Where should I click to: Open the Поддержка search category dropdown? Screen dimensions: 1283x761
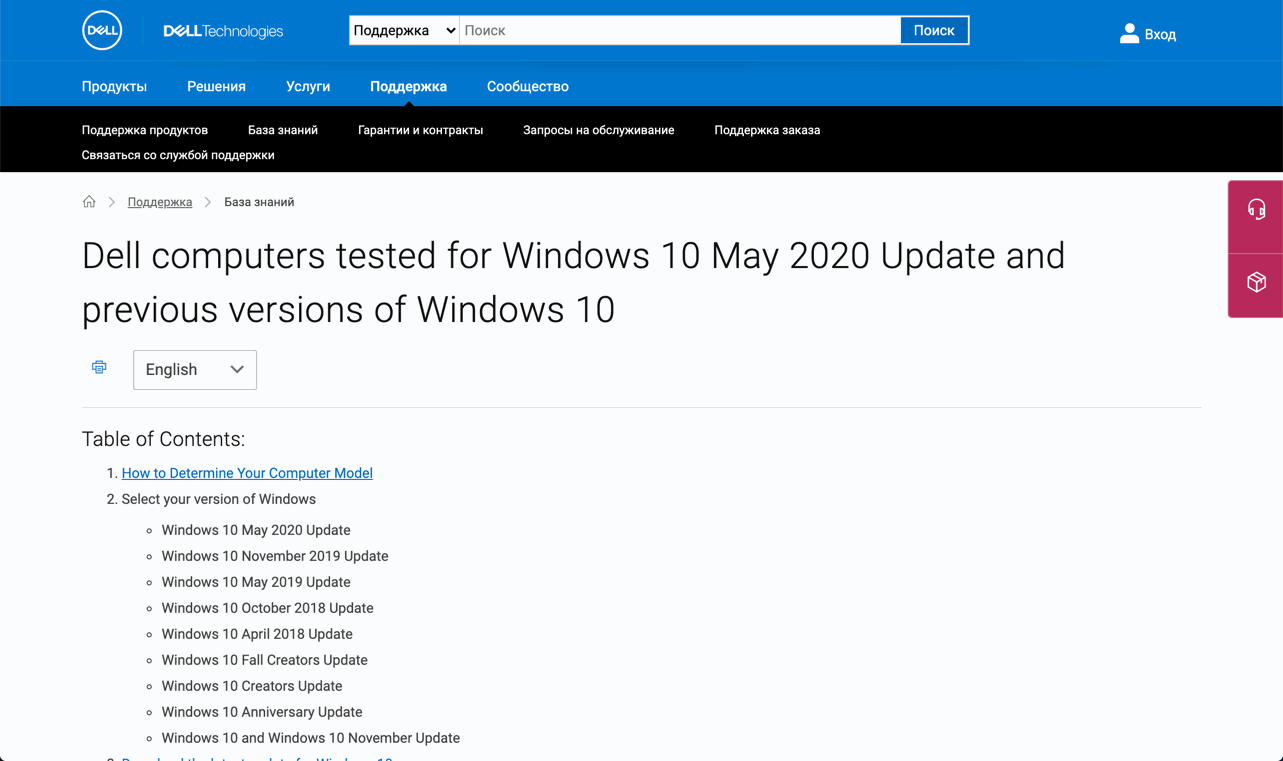point(404,31)
